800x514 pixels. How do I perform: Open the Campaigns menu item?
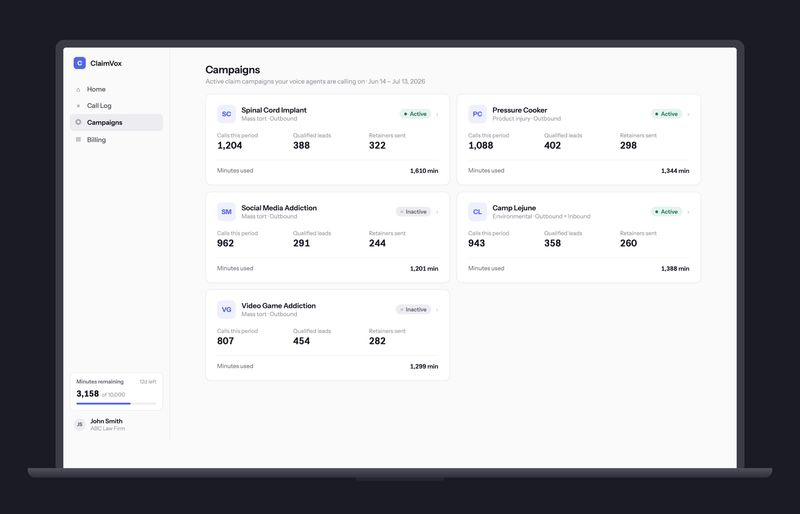click(x=116, y=123)
